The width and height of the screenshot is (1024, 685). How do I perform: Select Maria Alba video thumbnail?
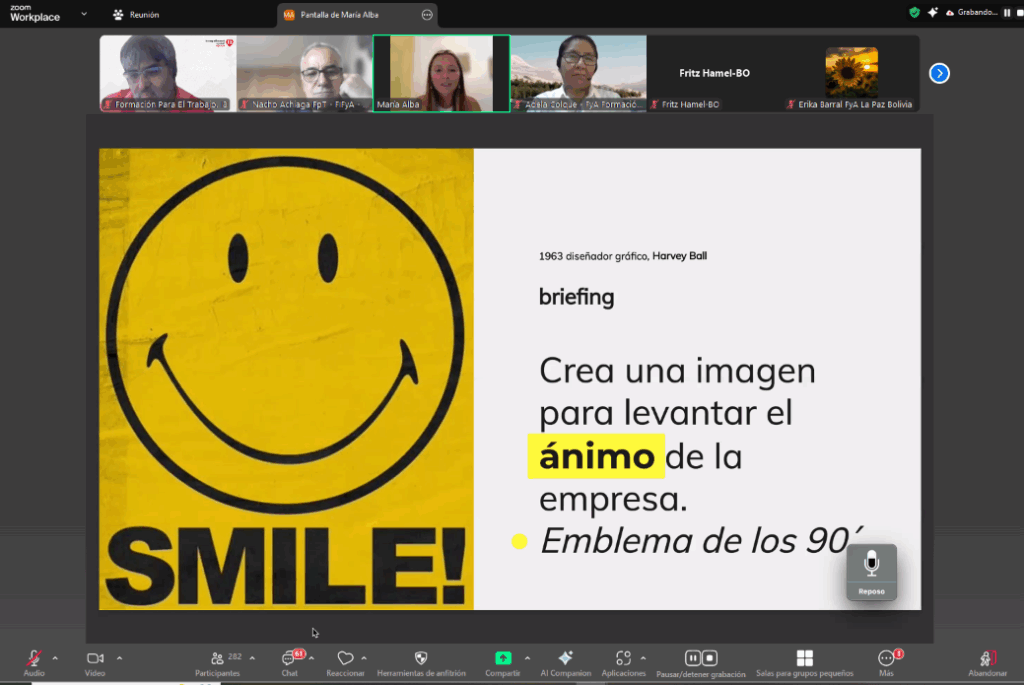tap(441, 73)
